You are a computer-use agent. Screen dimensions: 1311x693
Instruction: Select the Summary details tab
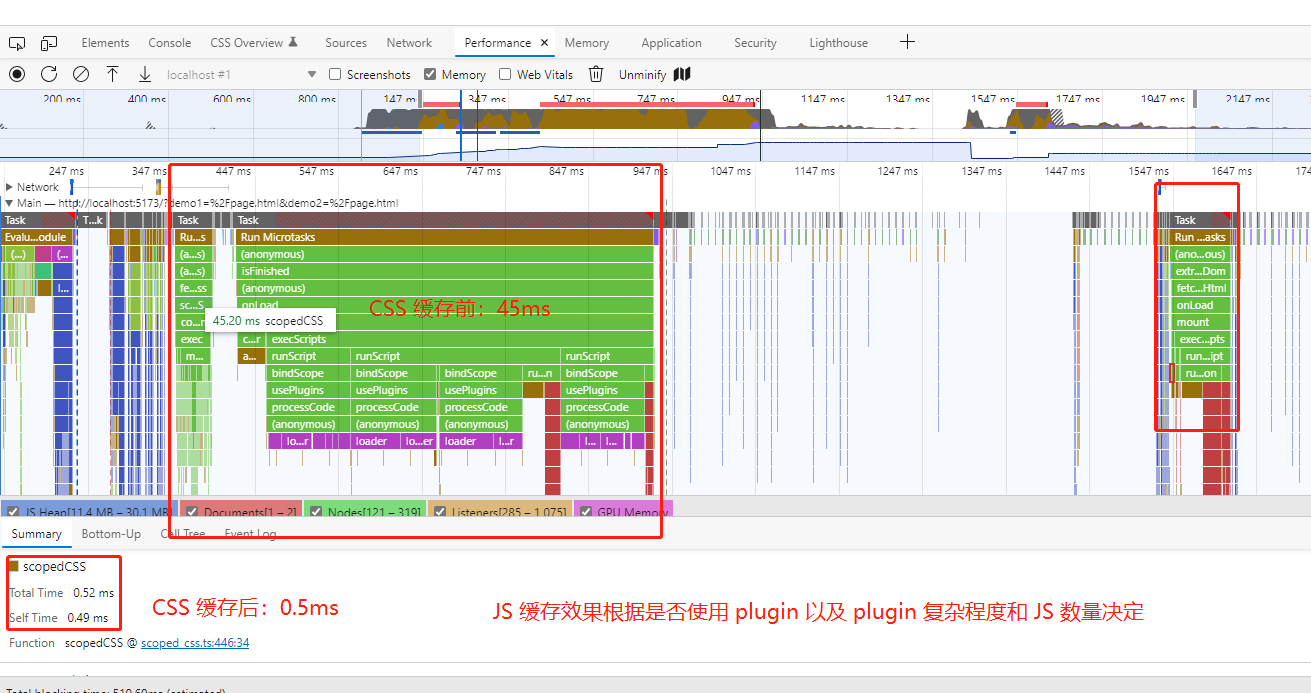pos(37,534)
